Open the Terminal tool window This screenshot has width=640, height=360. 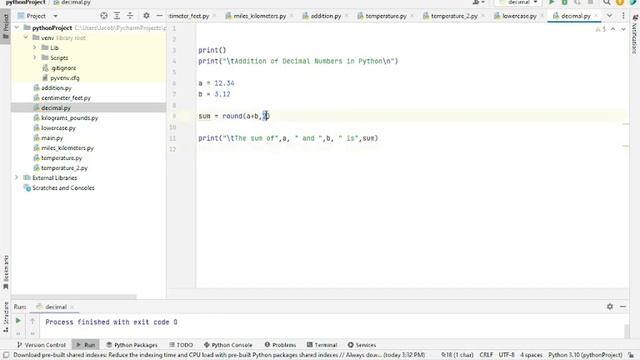tap(322, 345)
